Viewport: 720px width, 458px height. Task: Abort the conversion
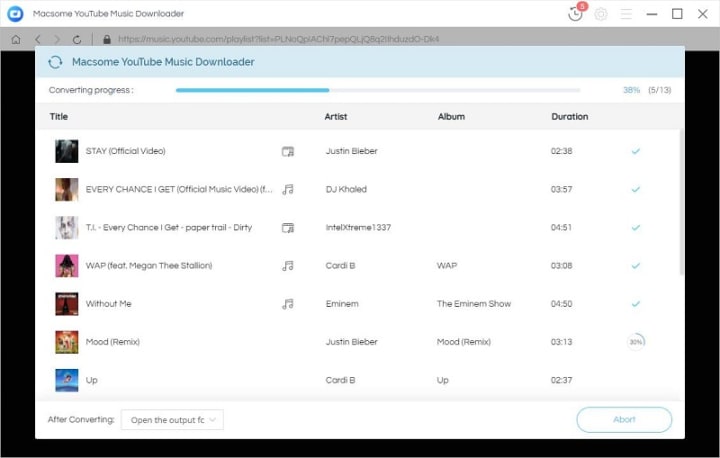624,419
